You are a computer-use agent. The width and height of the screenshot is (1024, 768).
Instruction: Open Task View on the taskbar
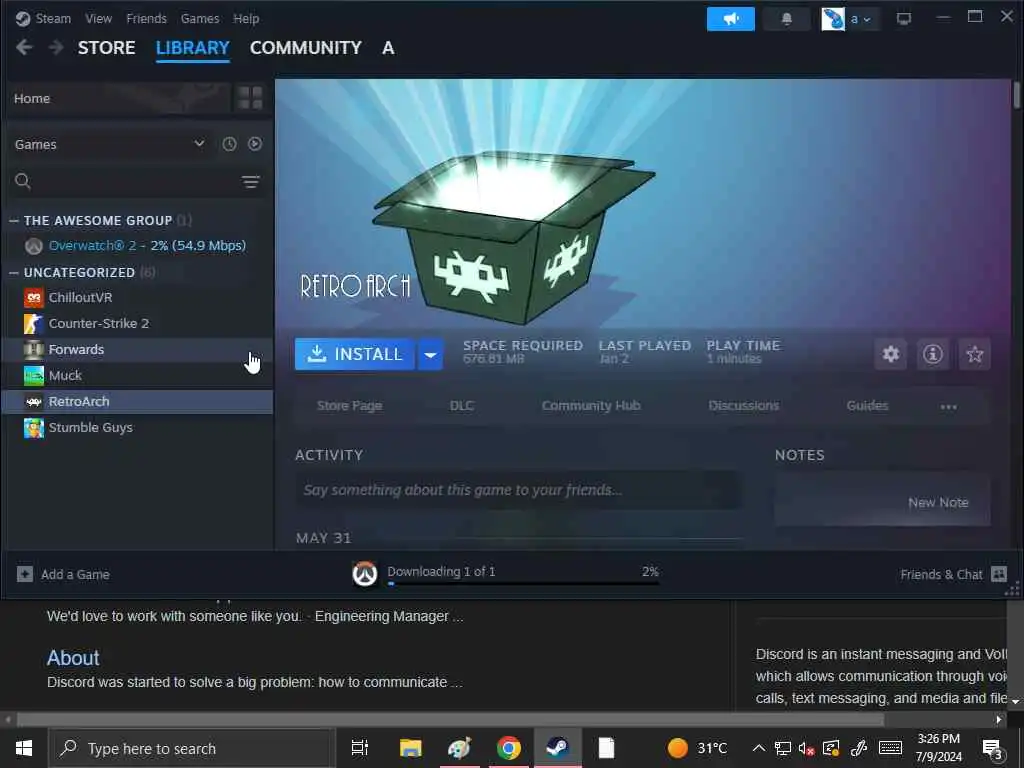(359, 748)
